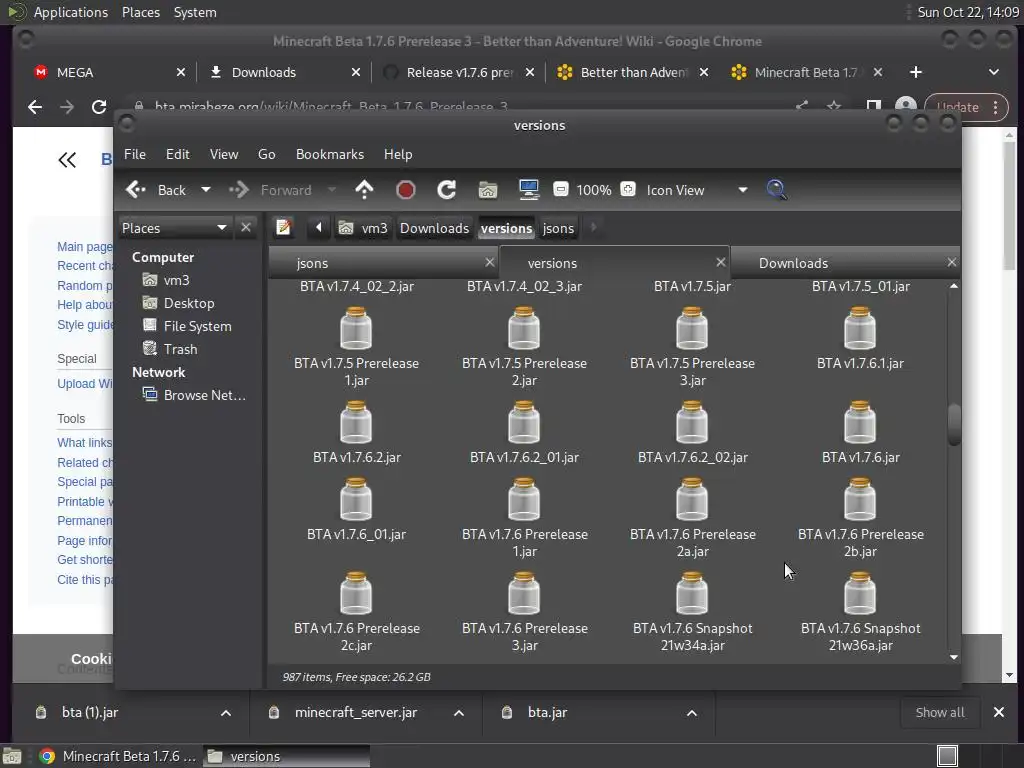Select BTA v1.7.6.jar jar icon
Image resolution: width=1024 pixels, height=768 pixels.
859,423
